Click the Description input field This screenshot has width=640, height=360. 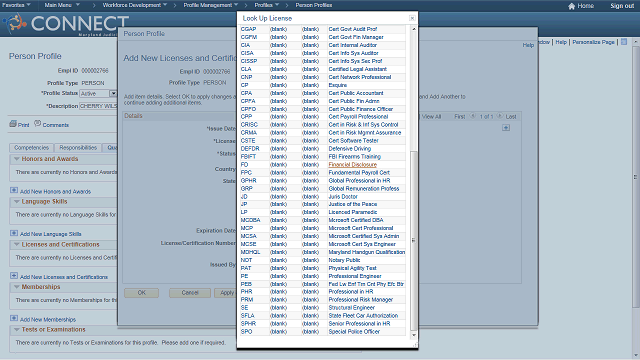[98, 106]
